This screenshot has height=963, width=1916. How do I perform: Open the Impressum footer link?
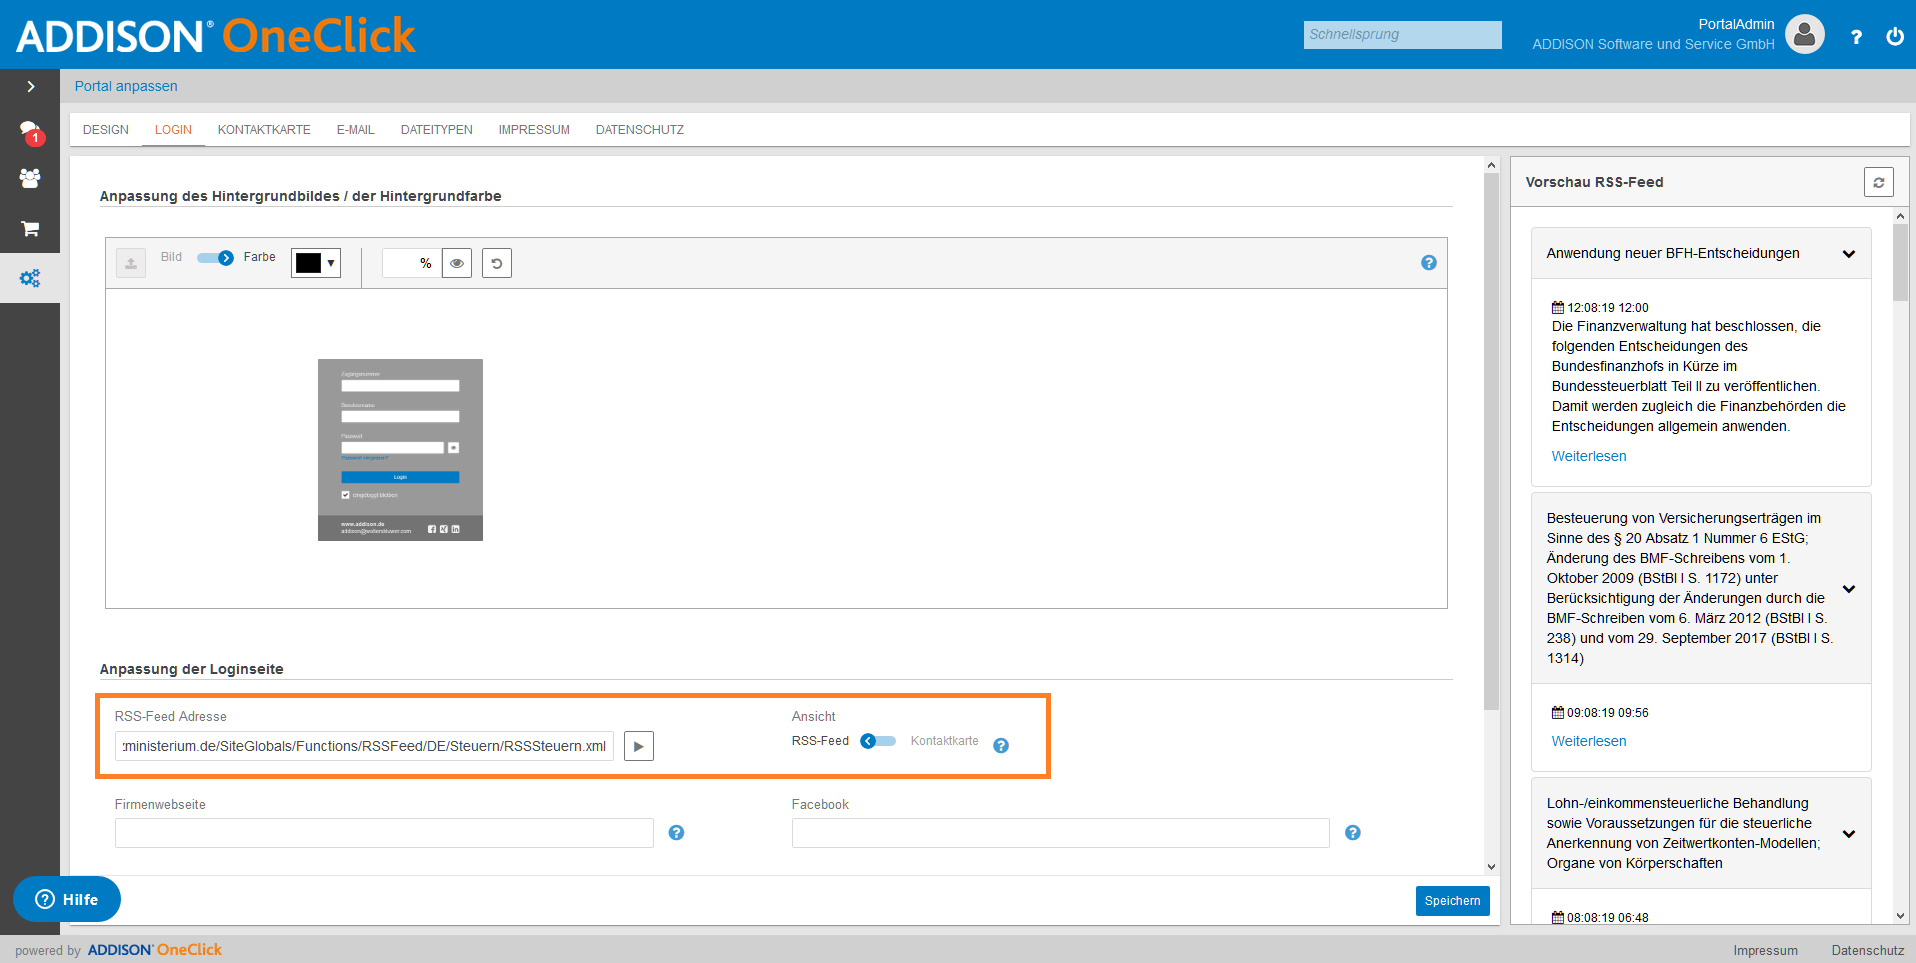click(x=1765, y=951)
